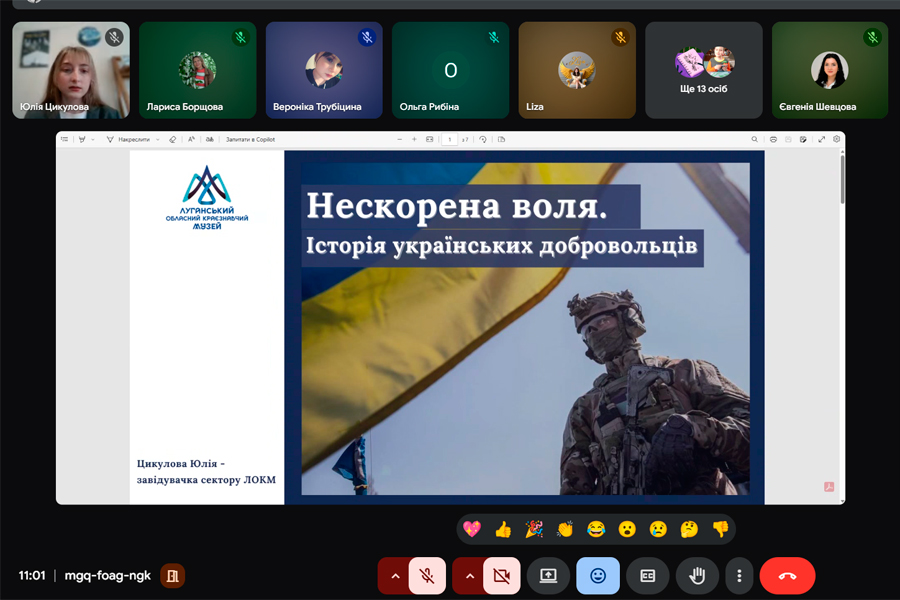Open the Накреслити draw tool dropdown

point(158,140)
